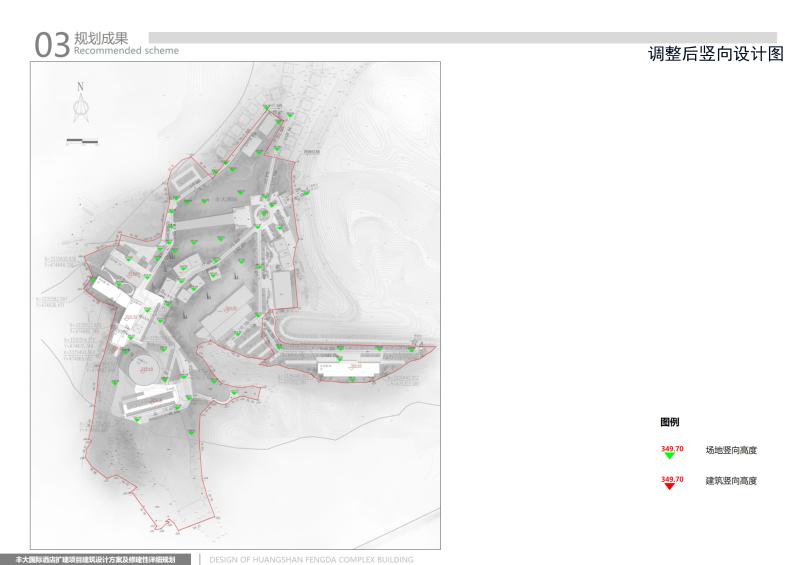Click the large "03" section number
Viewport: 800px width, 565px height.
click(51, 45)
